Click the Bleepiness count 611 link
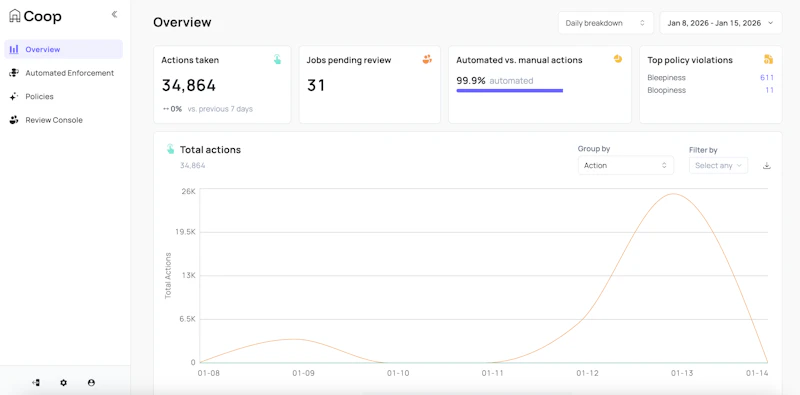The width and height of the screenshot is (800, 395). coord(767,78)
